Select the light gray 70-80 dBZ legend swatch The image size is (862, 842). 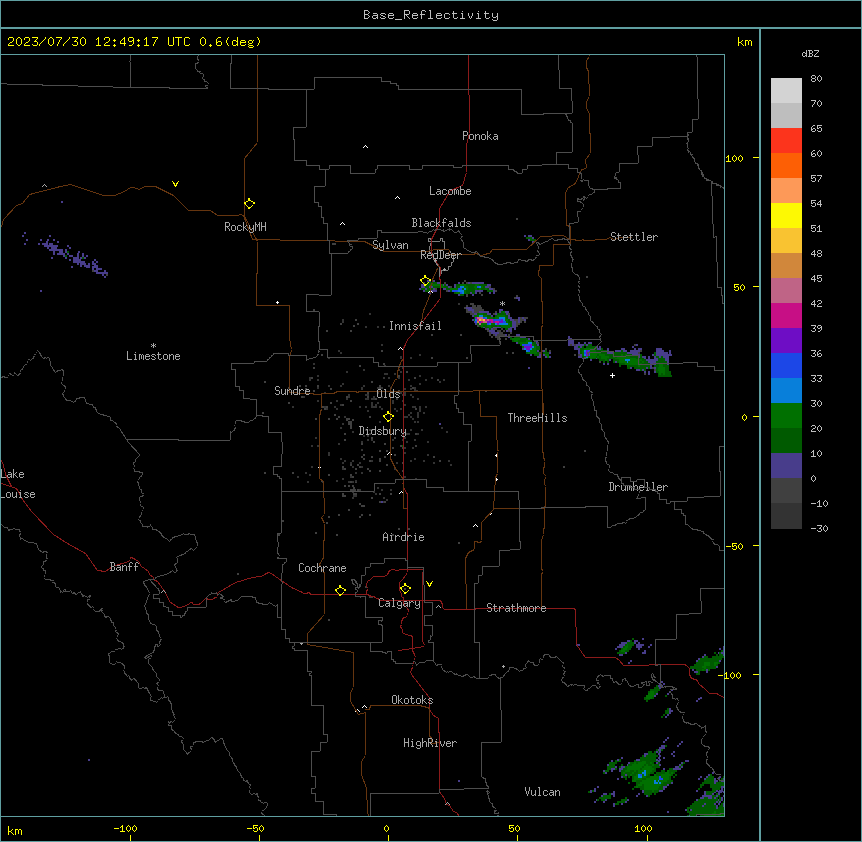click(x=786, y=90)
